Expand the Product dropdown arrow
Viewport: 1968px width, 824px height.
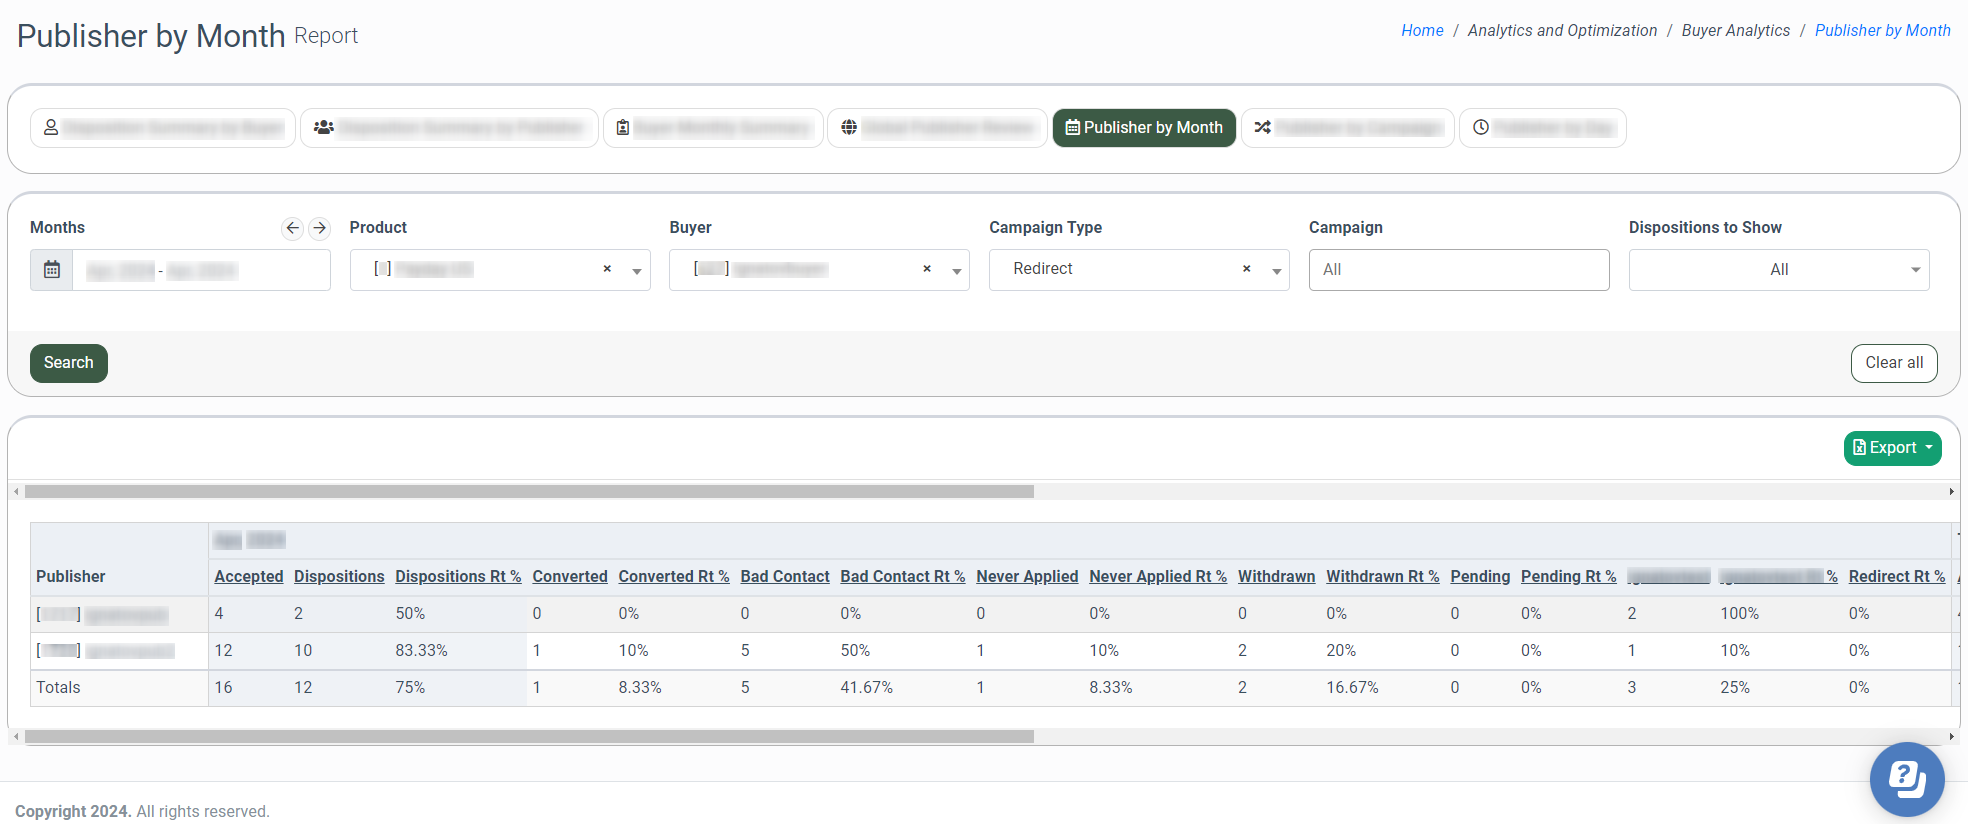(x=637, y=271)
